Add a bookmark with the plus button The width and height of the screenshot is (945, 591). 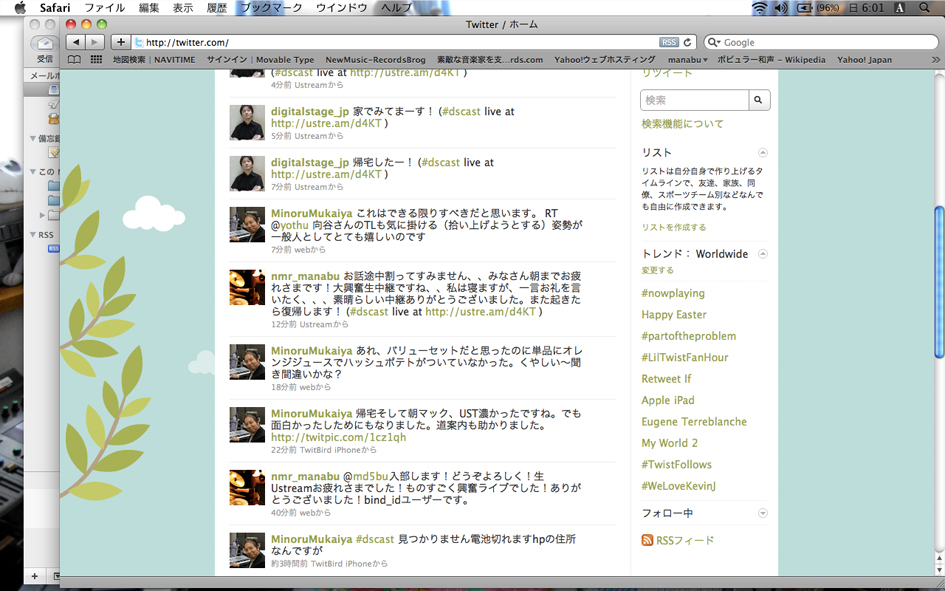121,42
